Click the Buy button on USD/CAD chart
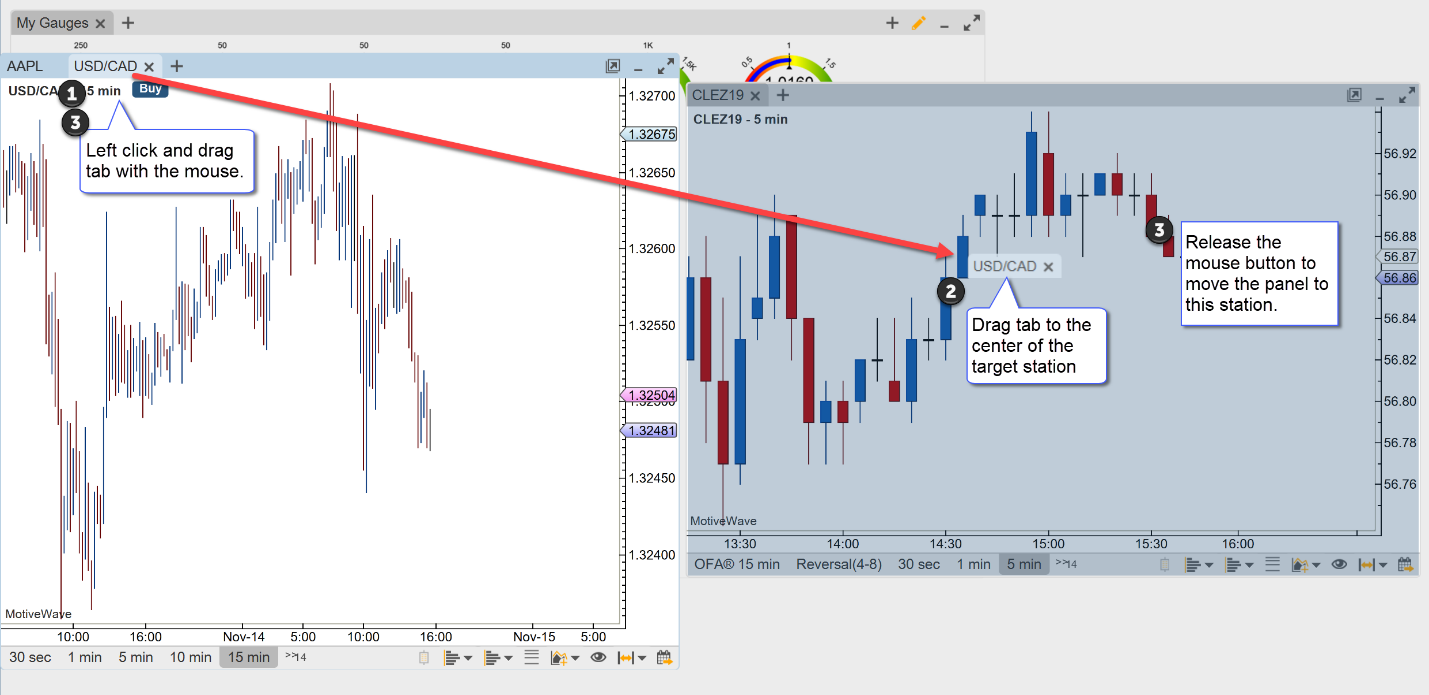Viewport: 1429px width, 695px height. click(150, 88)
